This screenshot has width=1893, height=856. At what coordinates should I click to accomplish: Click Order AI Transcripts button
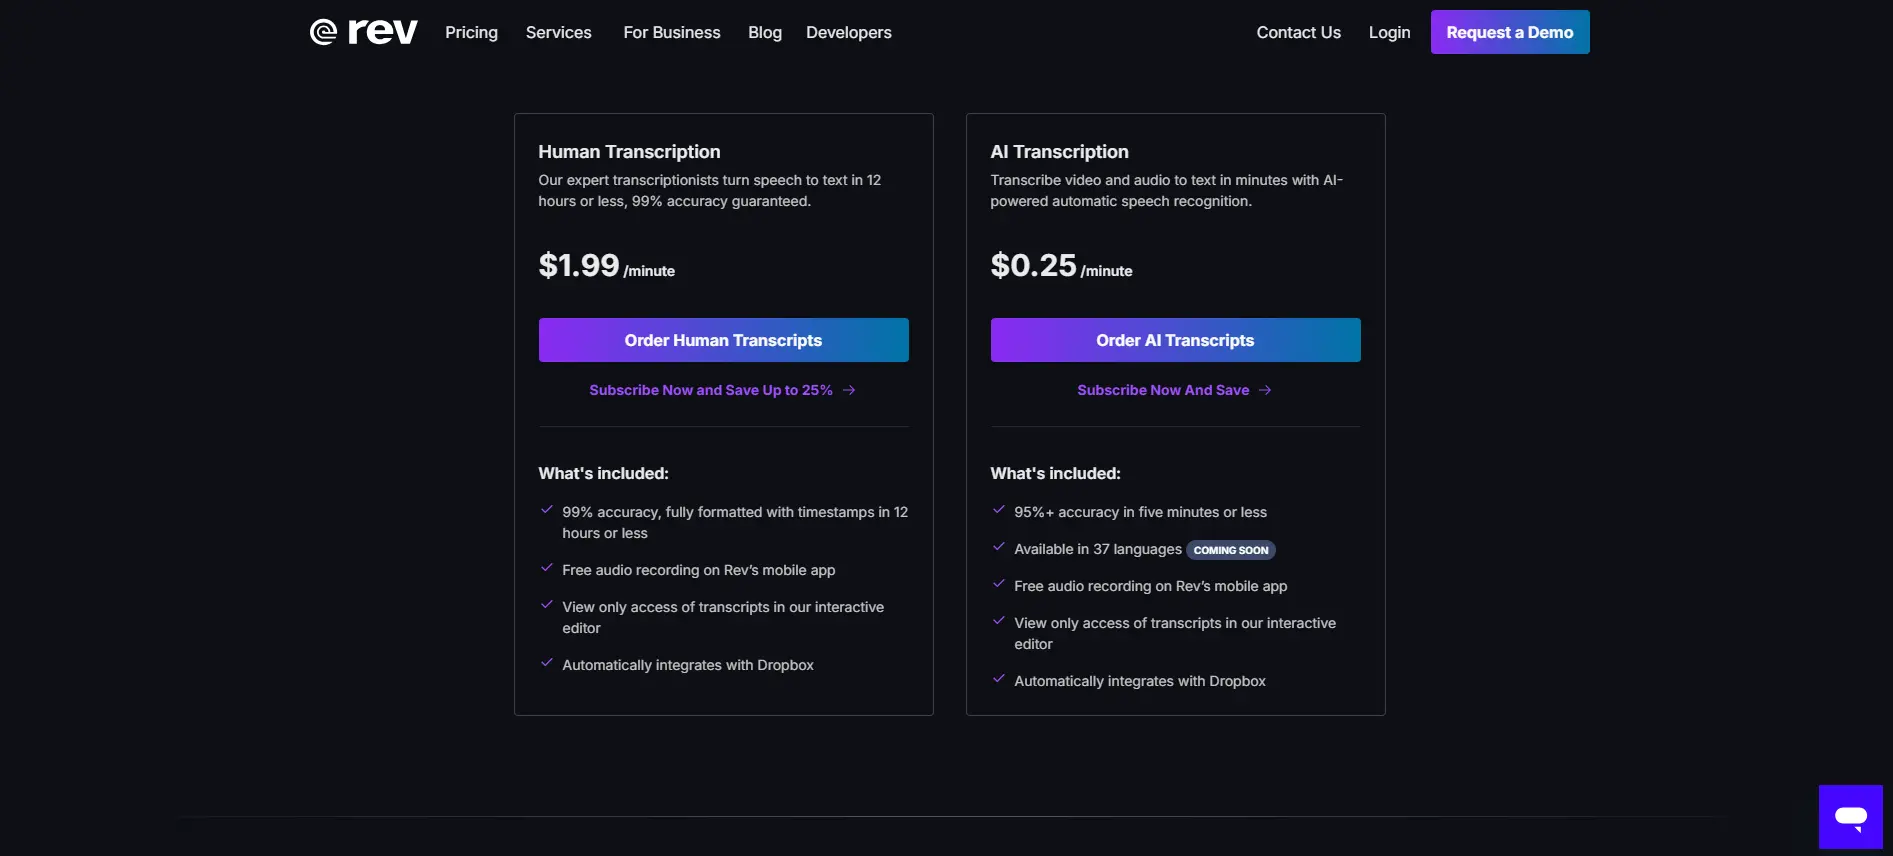[x=1176, y=340]
